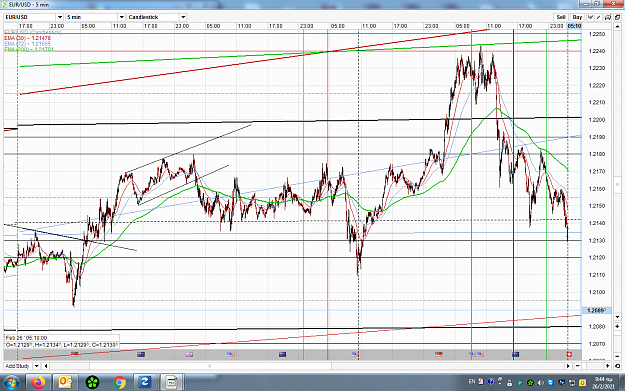
Task: Click the 1.2200 price axis label
Action: coord(597,120)
